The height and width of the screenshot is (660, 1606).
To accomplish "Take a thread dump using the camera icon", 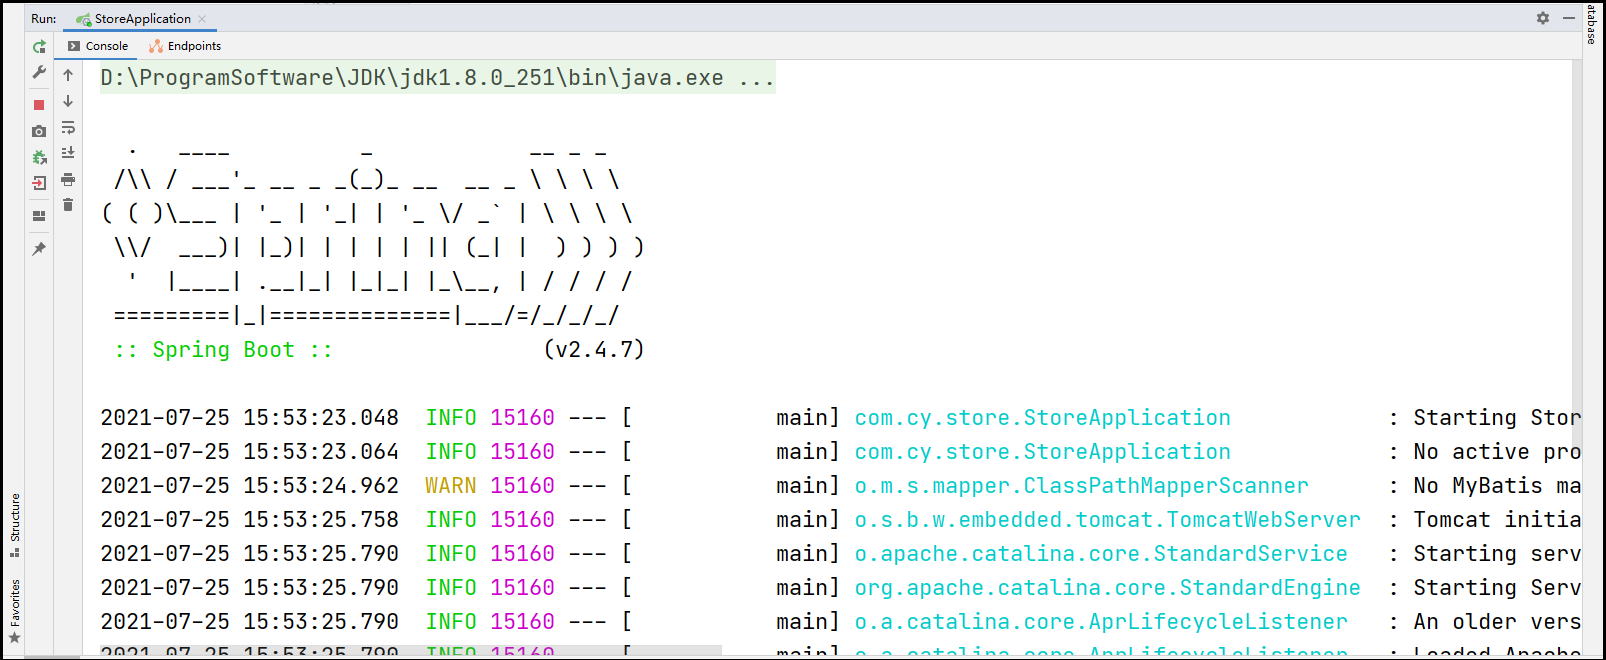I will (x=39, y=131).
